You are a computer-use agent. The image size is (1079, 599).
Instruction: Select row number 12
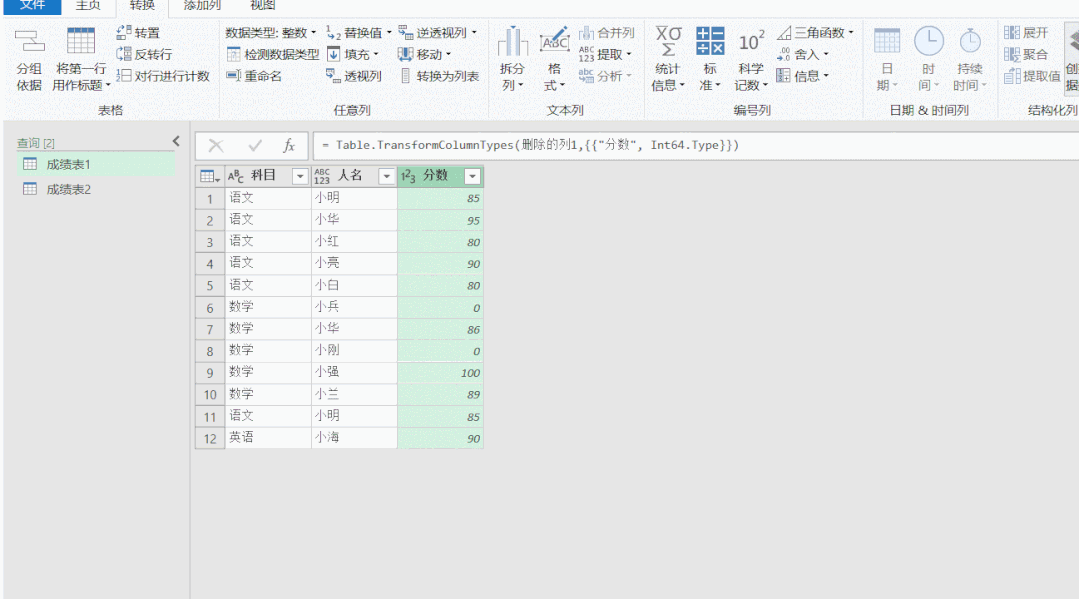click(210, 438)
